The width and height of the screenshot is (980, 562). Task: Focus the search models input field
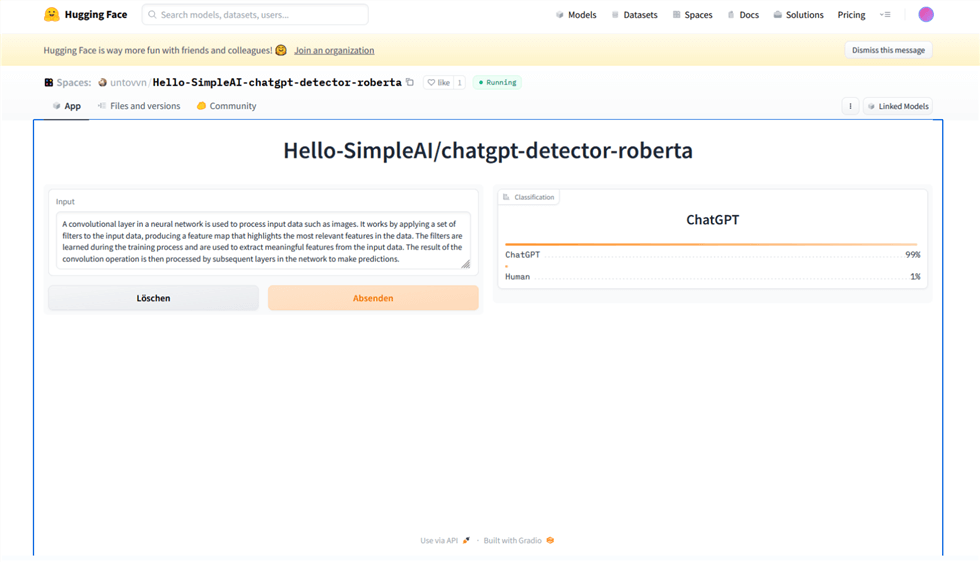[255, 14]
